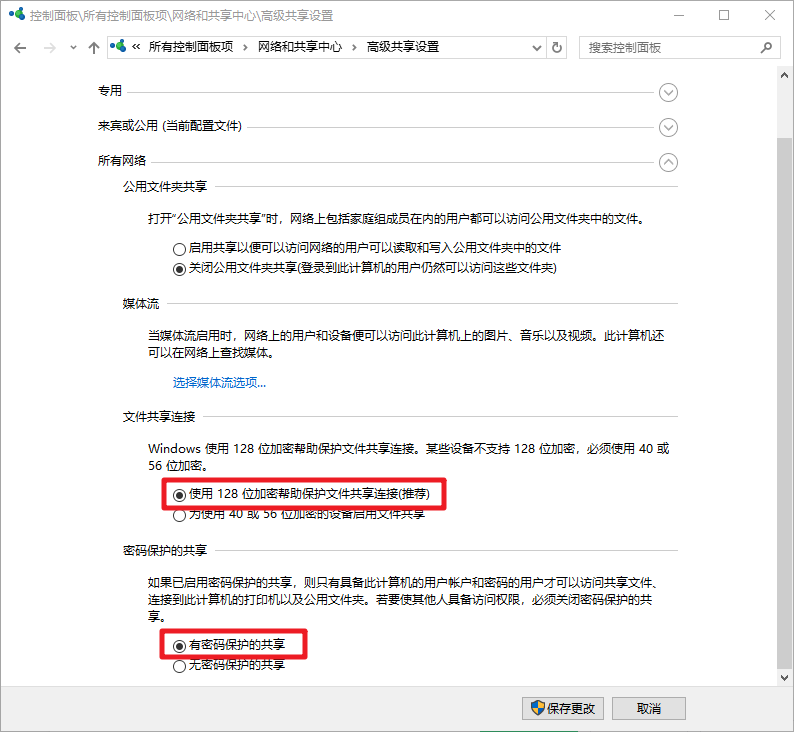Open 网络和共享中心 breadcrumb

[x=300, y=47]
